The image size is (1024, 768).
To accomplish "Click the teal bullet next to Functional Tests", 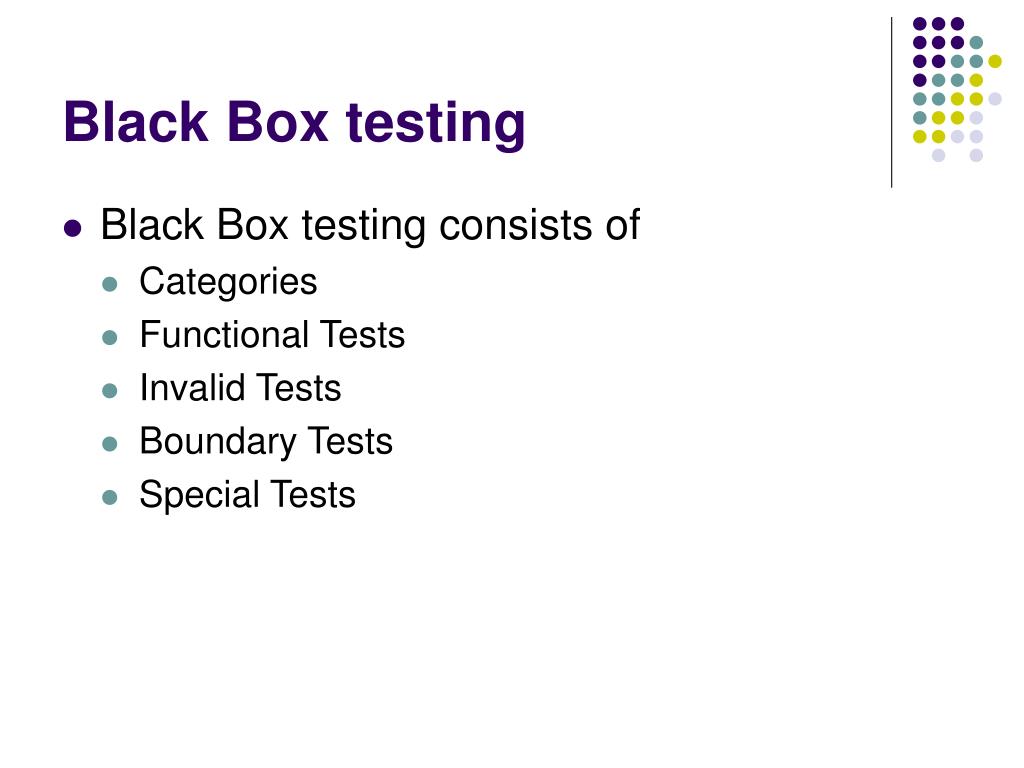I will pyautogui.click(x=110, y=338).
